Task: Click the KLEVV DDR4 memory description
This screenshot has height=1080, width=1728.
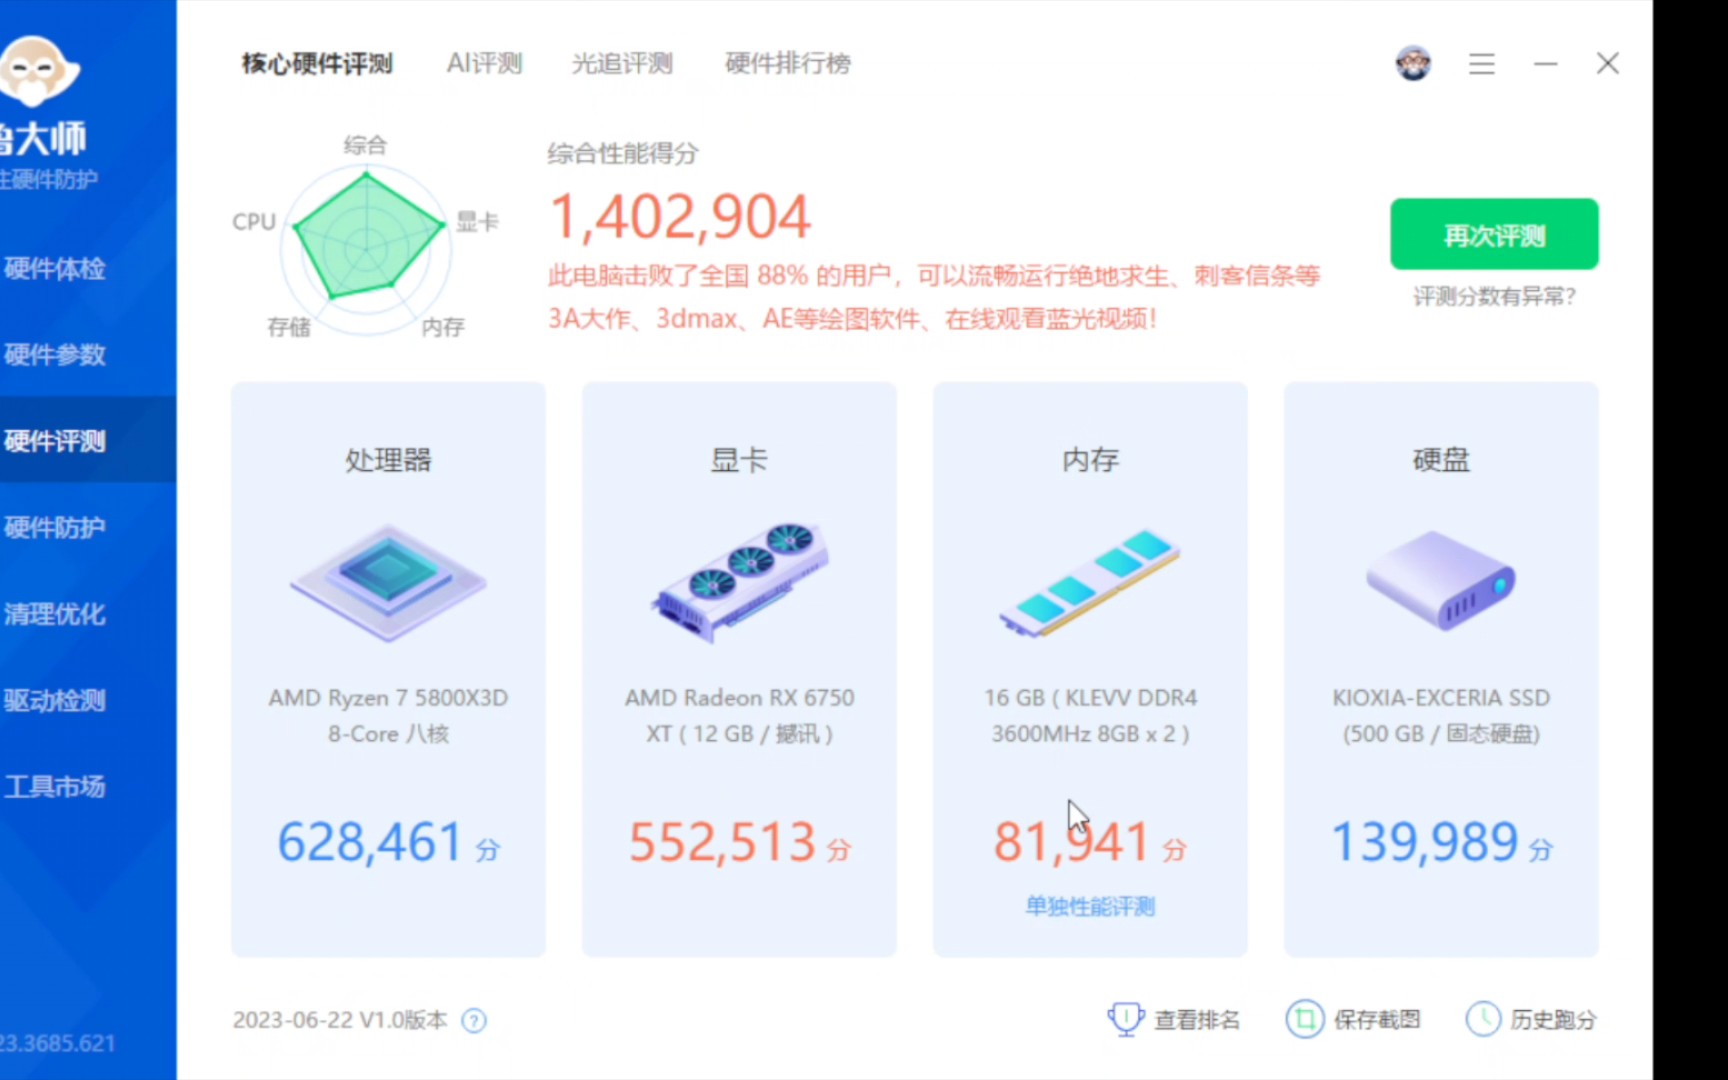Action: click(x=1090, y=715)
